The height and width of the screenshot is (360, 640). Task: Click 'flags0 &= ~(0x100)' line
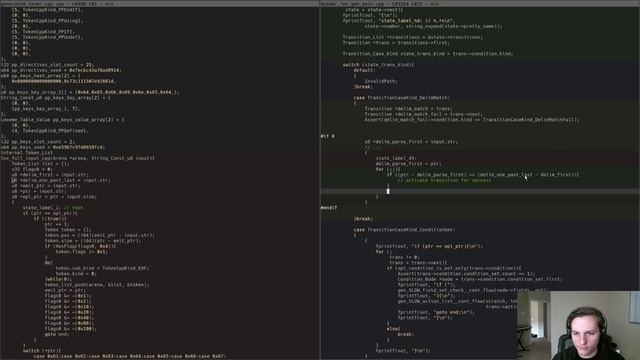point(71,329)
